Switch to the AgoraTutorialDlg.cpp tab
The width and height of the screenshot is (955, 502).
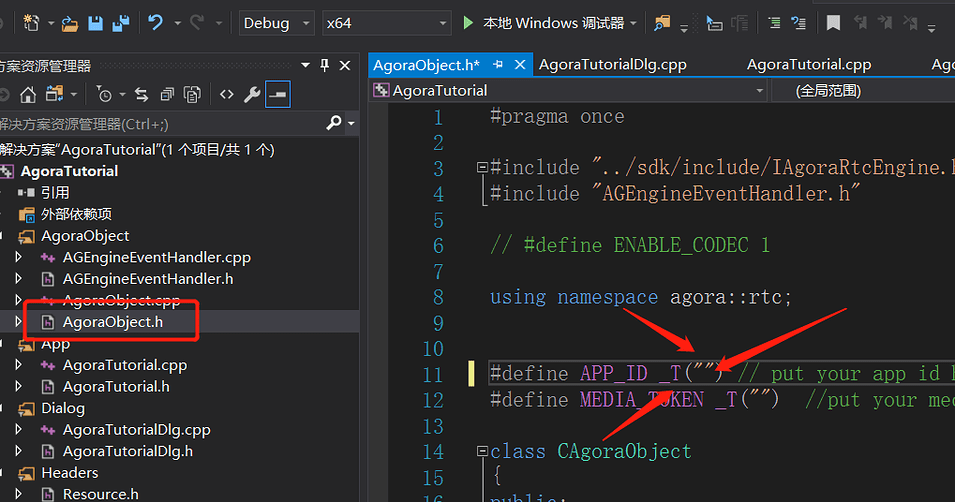(613, 65)
